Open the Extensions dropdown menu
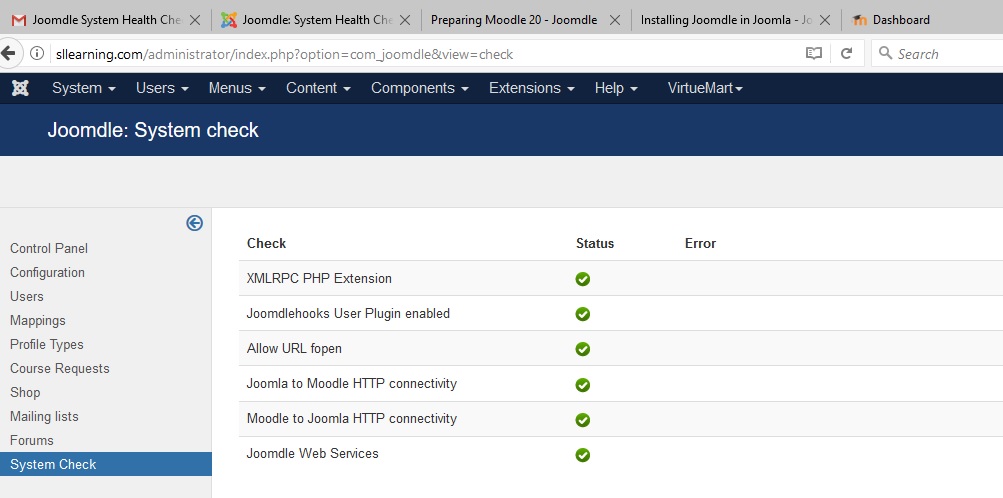1003x498 pixels. pyautogui.click(x=531, y=88)
